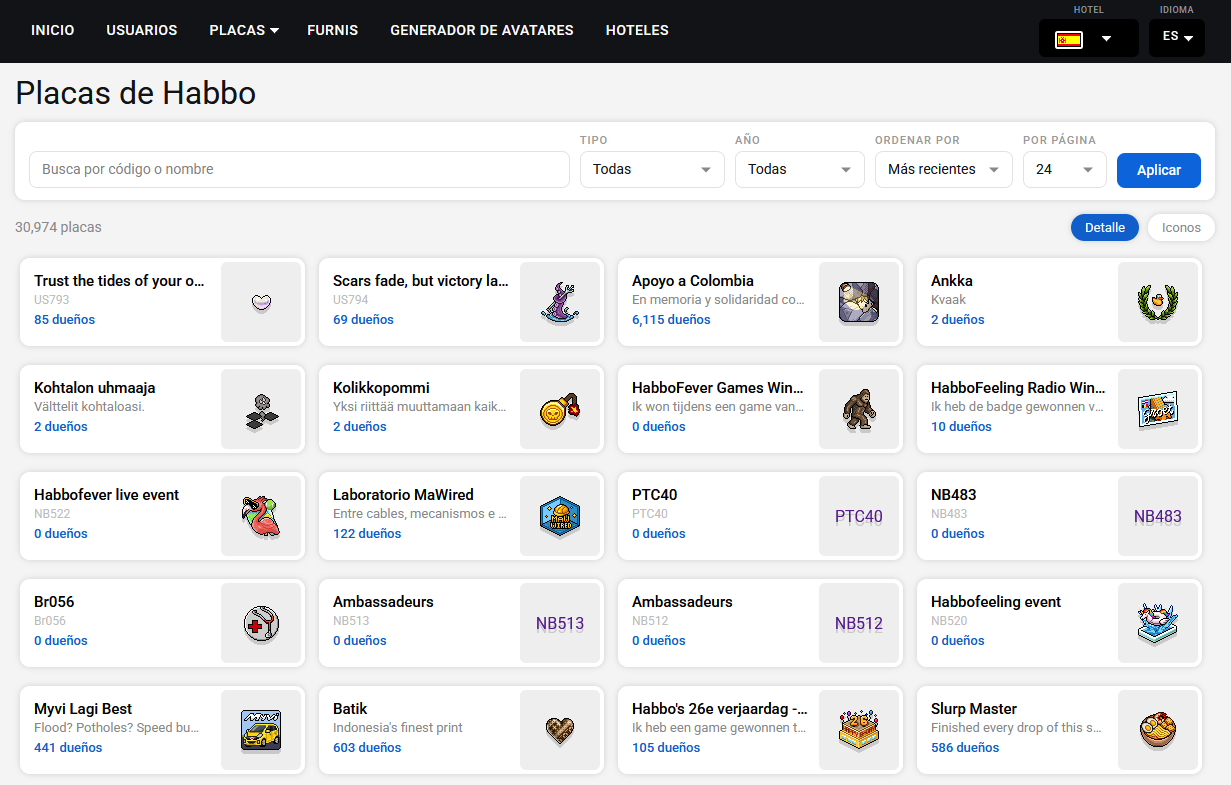The width and height of the screenshot is (1231, 785).
Task: Open 122 dueños link
Action: 367,534
